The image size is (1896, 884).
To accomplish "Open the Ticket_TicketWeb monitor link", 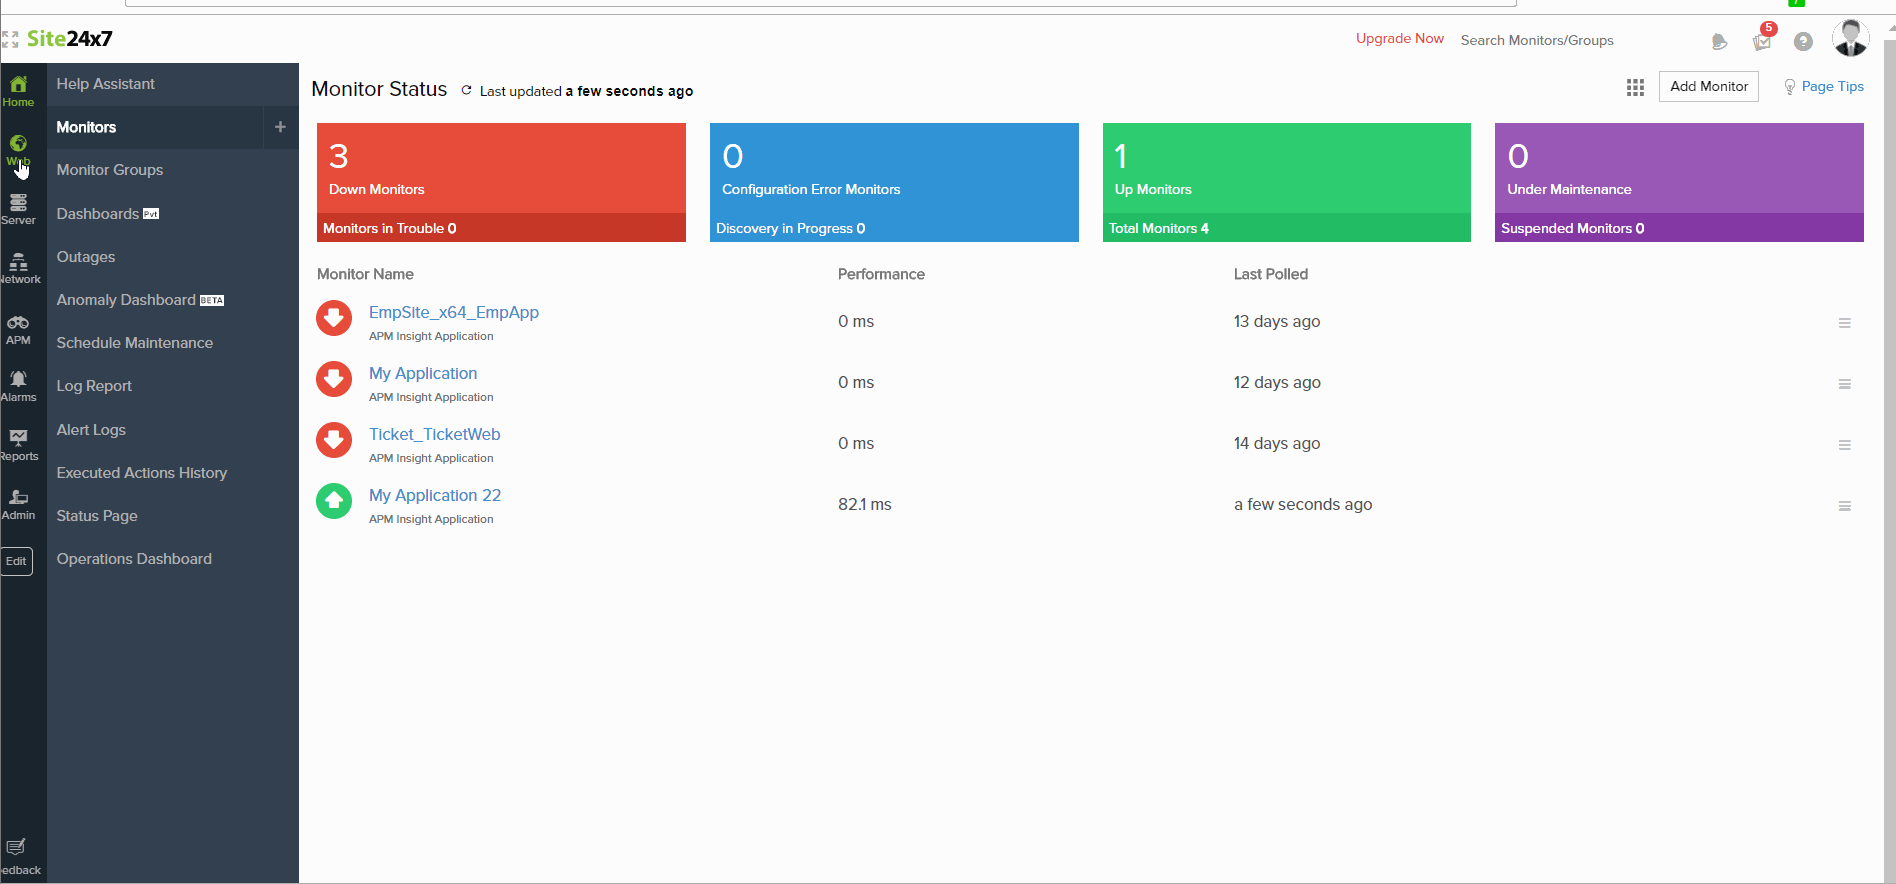I will pos(434,434).
